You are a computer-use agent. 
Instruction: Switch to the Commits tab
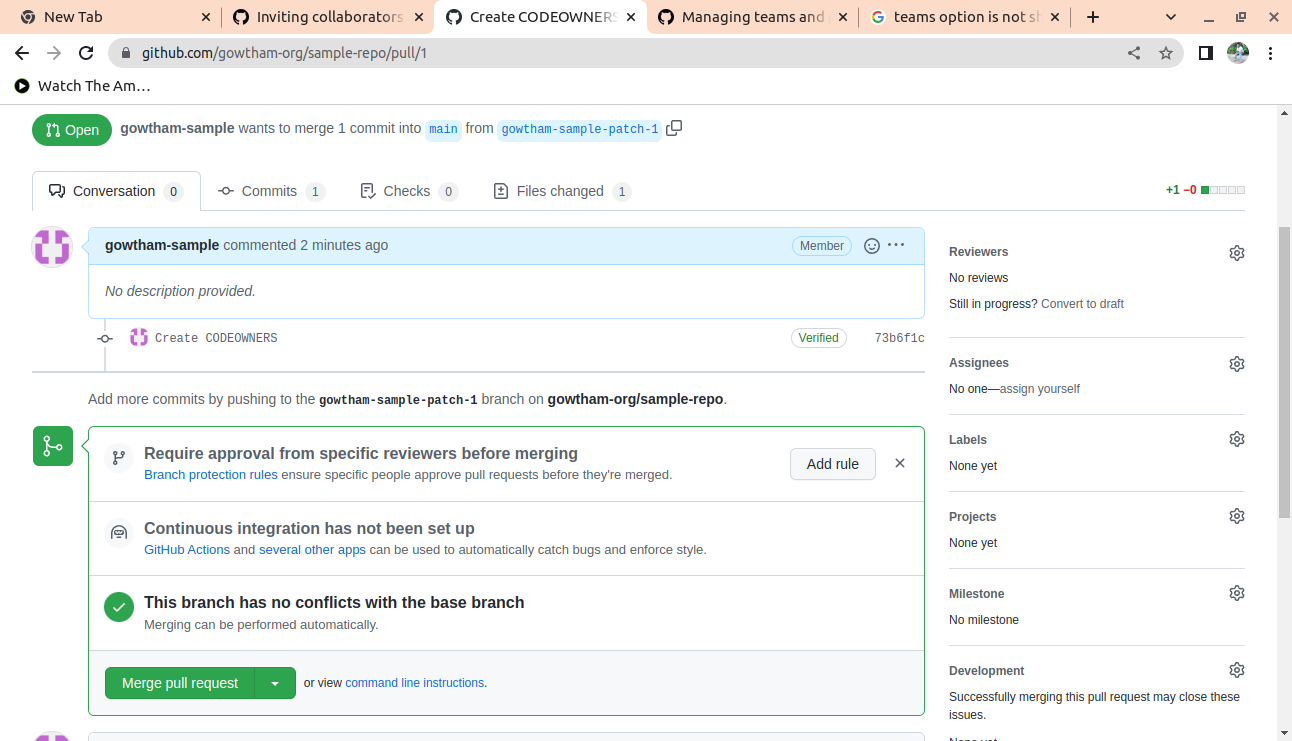tap(270, 191)
